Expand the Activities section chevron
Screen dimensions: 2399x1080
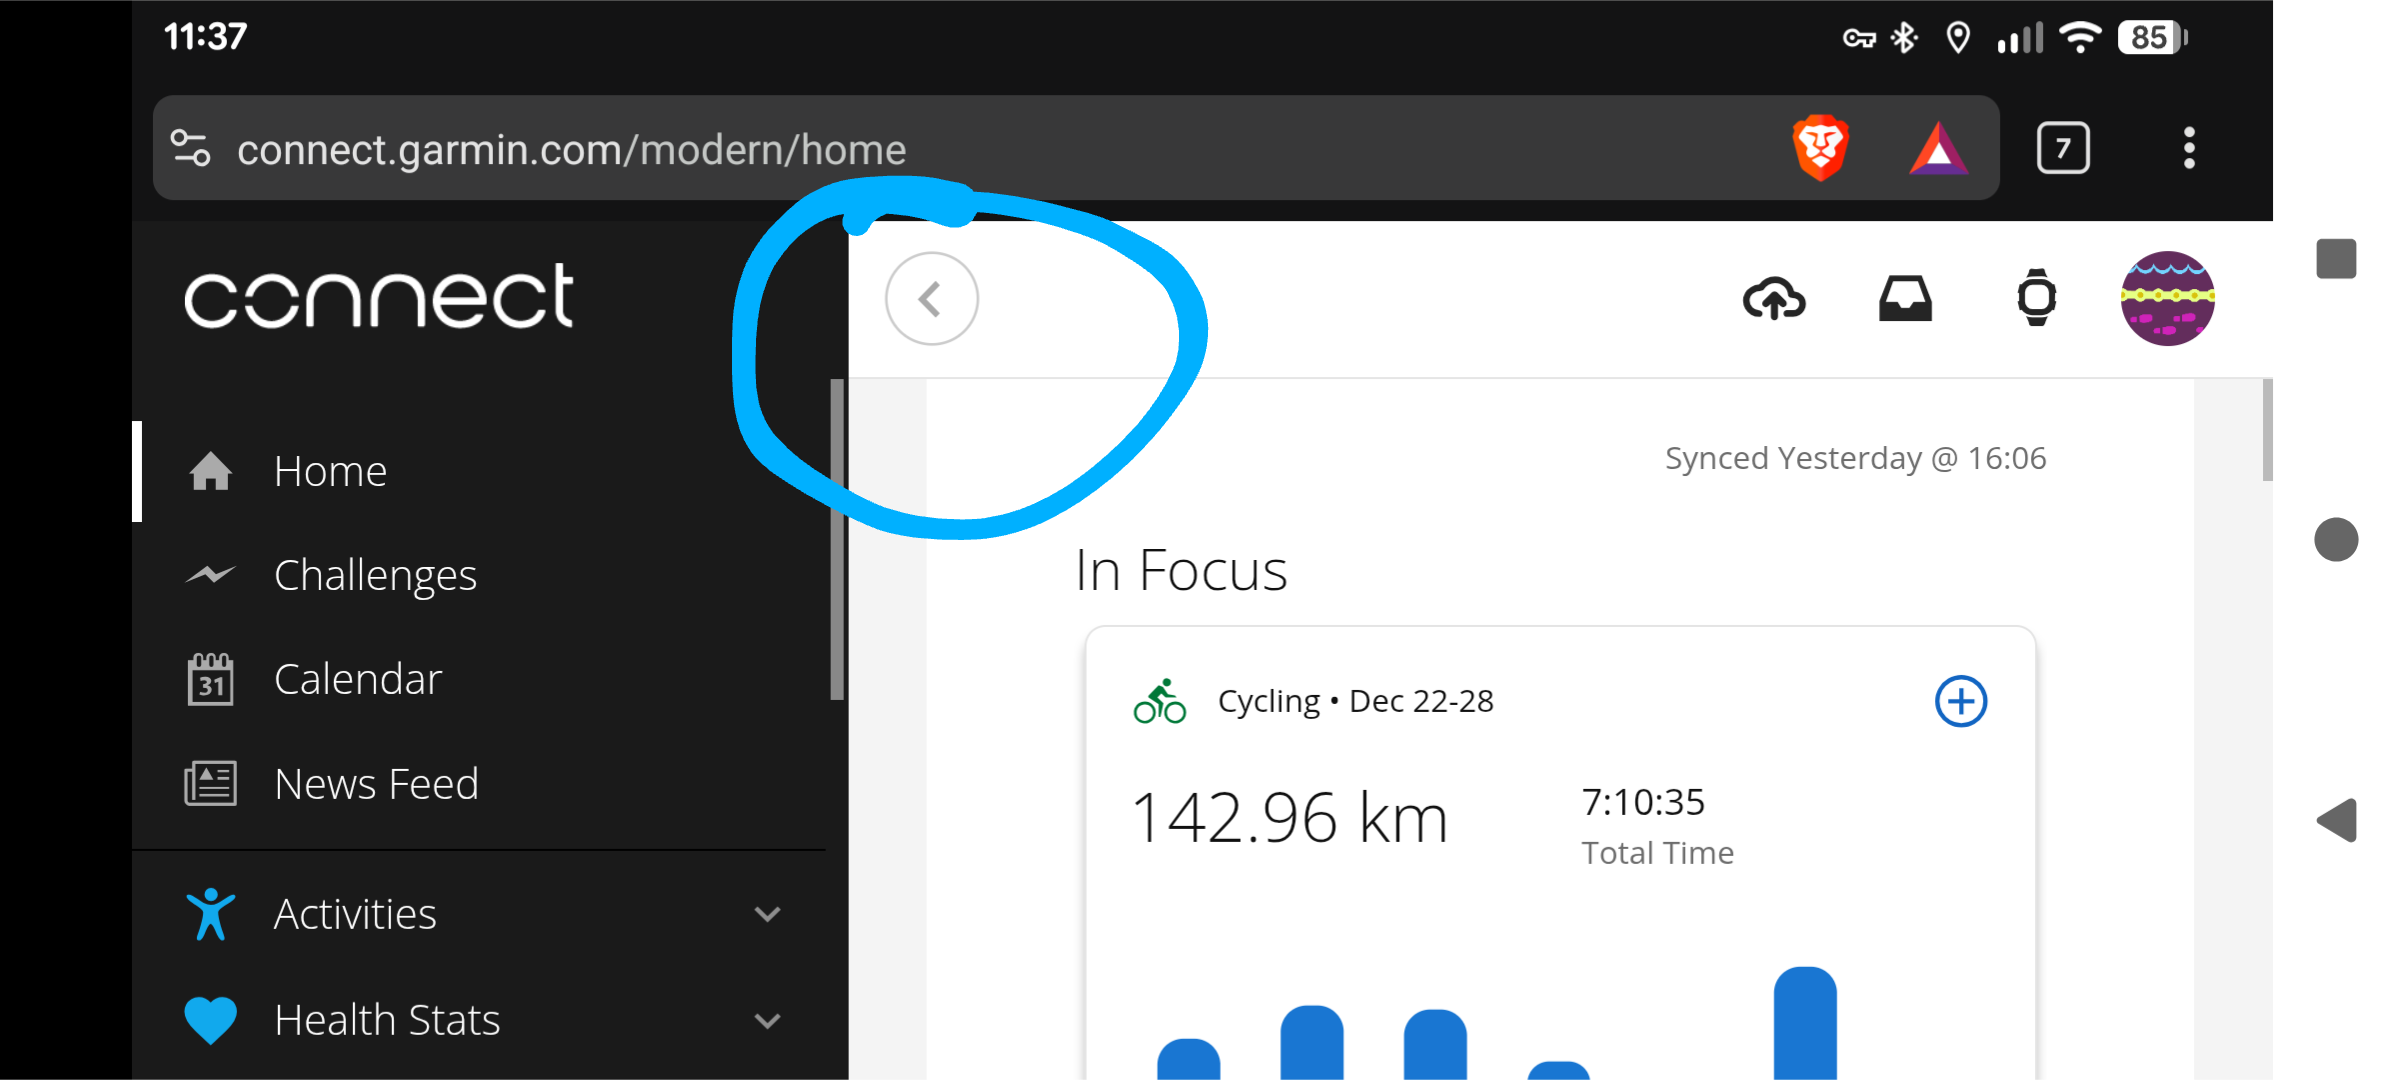[767, 914]
